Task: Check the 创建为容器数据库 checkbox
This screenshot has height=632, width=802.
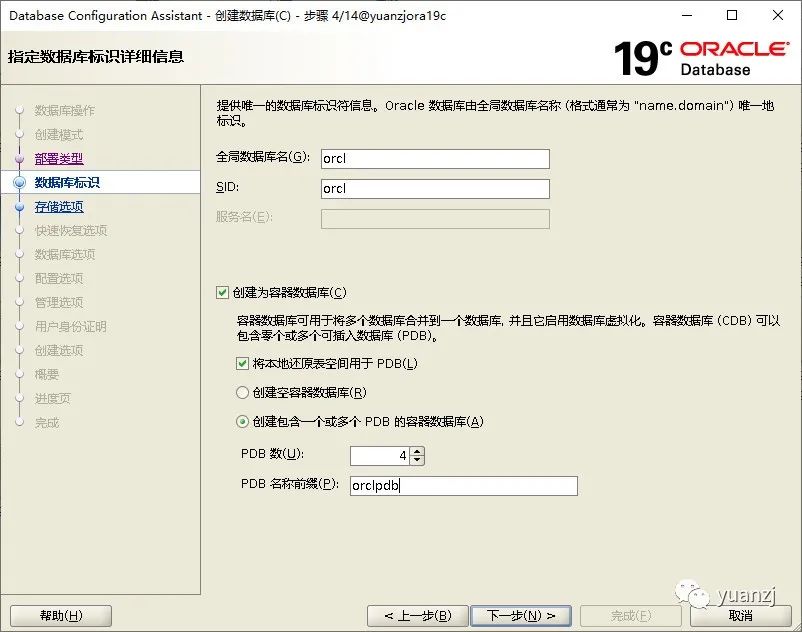Action: click(x=222, y=292)
